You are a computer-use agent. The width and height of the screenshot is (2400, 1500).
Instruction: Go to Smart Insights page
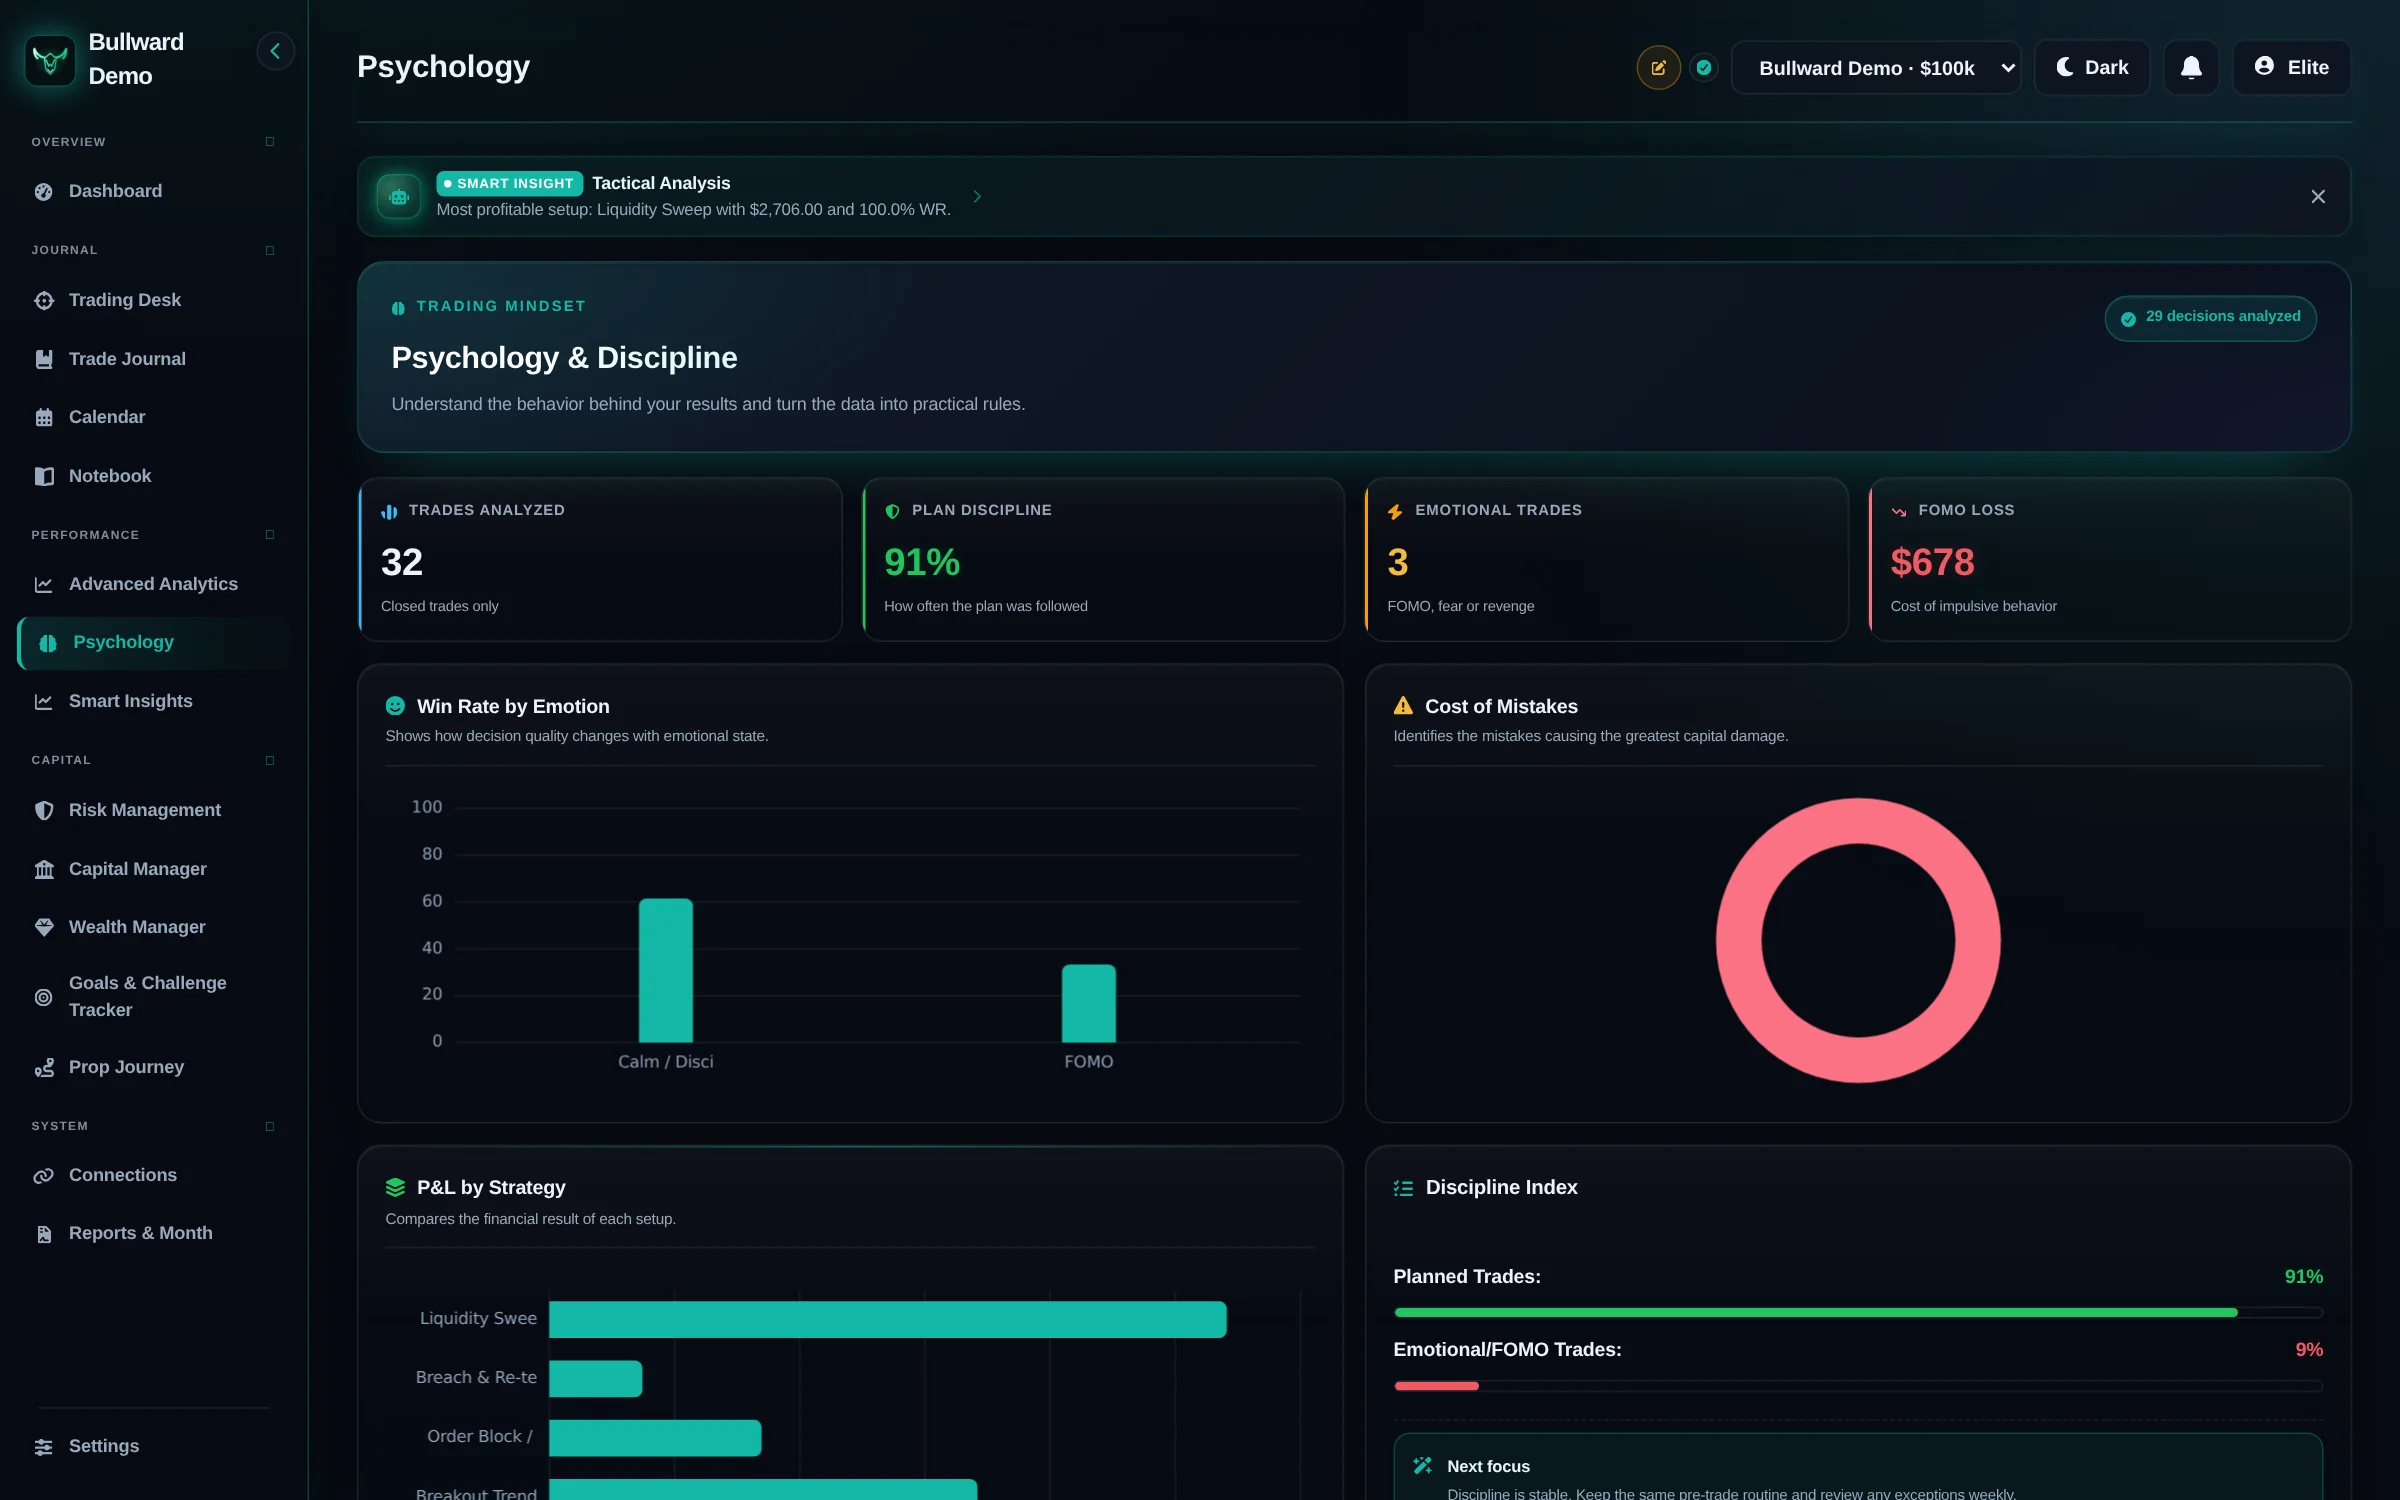tap(153, 701)
